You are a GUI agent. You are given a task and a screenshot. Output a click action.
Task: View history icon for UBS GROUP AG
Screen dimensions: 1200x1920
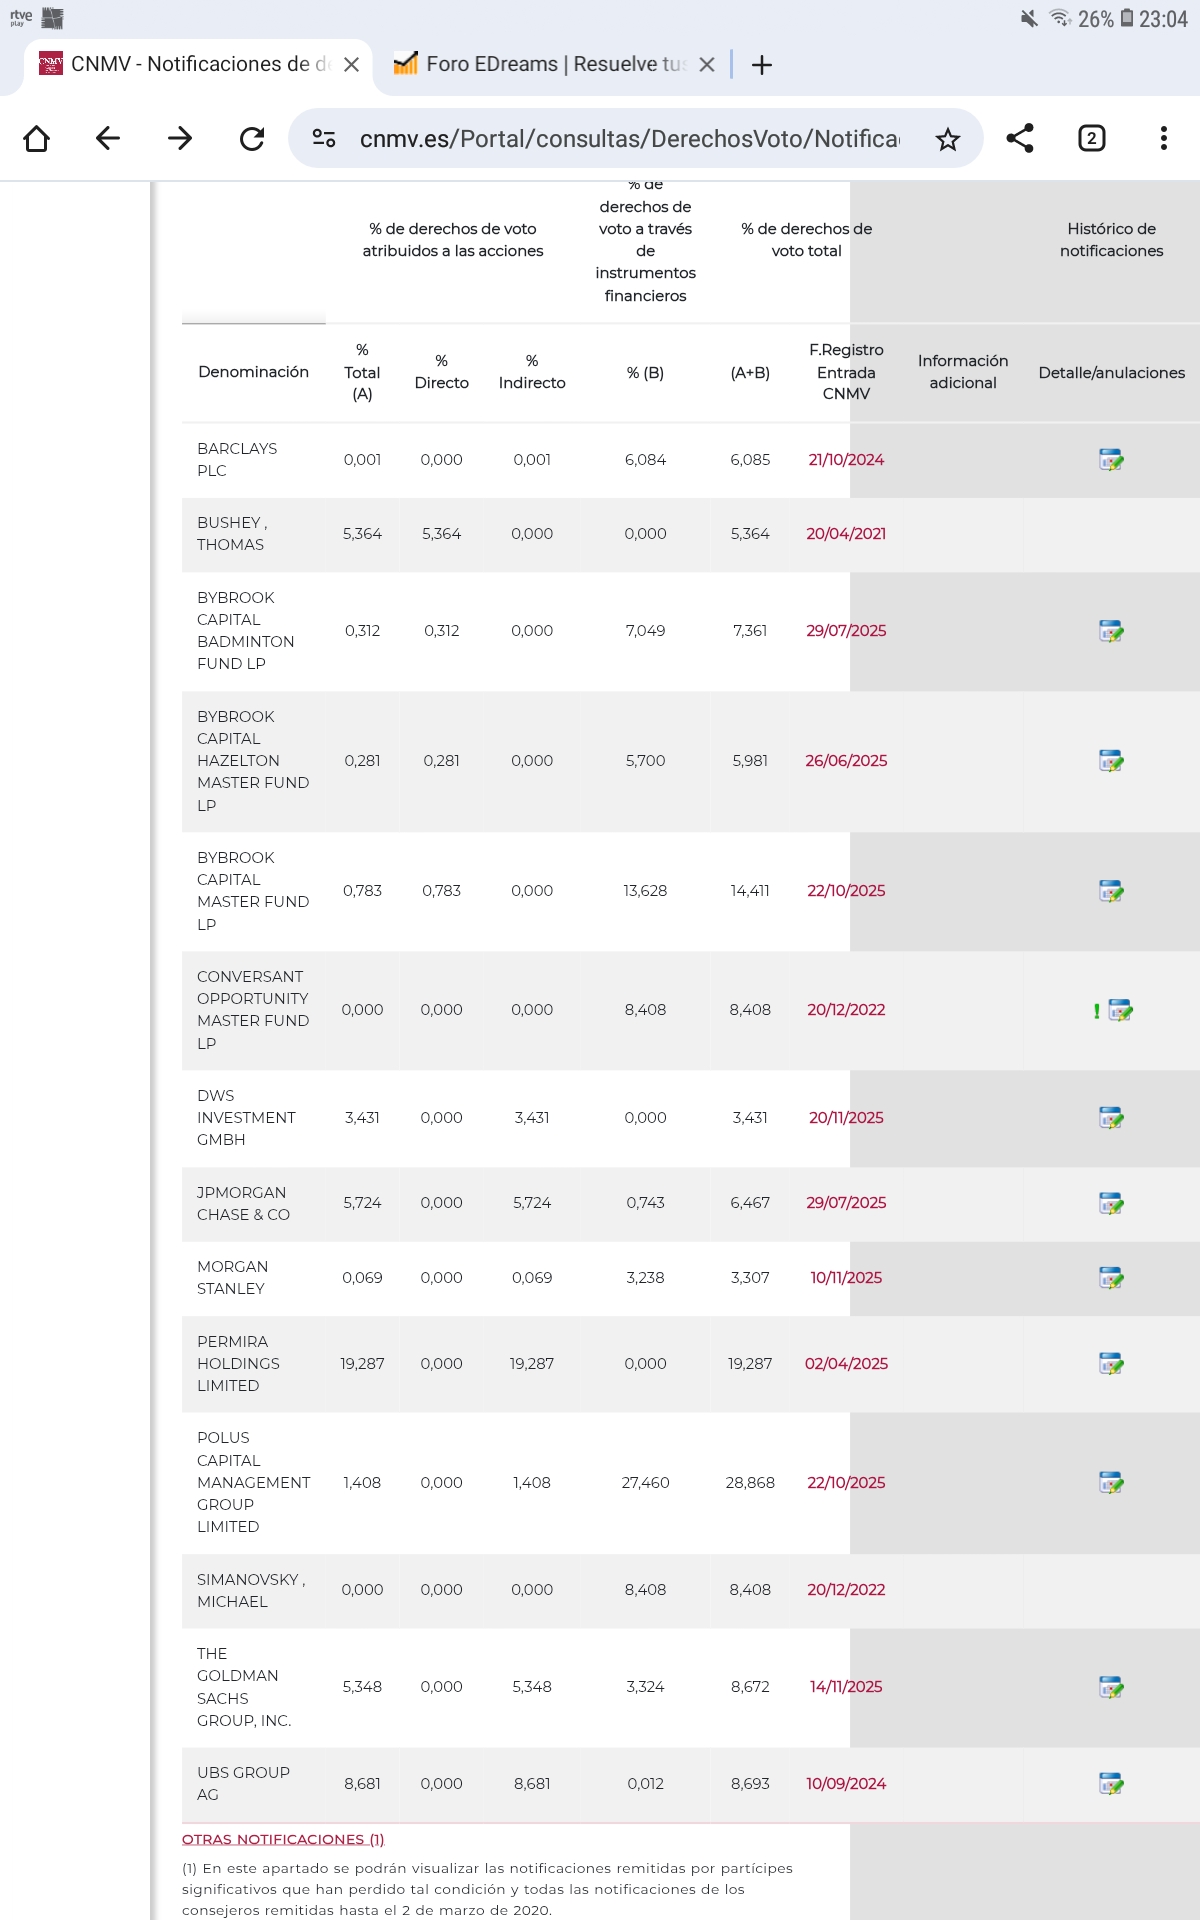click(x=1111, y=1784)
